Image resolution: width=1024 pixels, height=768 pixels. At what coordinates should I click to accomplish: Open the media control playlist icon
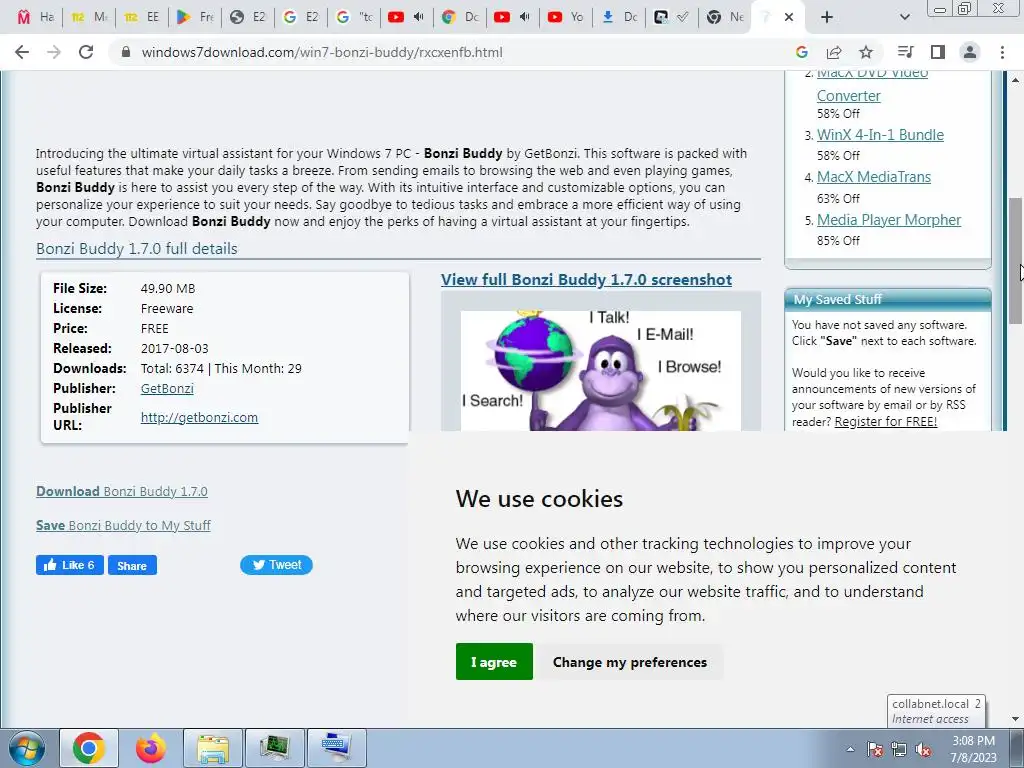click(905, 52)
